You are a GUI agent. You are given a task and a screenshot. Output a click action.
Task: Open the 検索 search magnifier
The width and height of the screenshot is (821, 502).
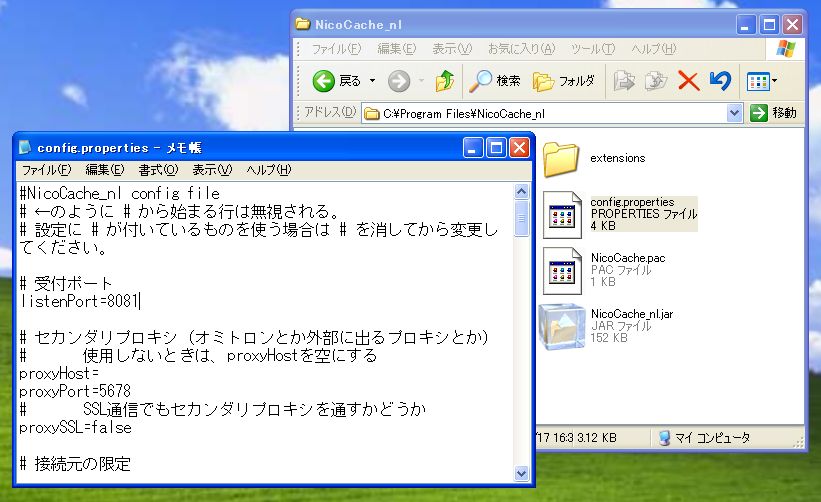pyautogui.click(x=480, y=81)
